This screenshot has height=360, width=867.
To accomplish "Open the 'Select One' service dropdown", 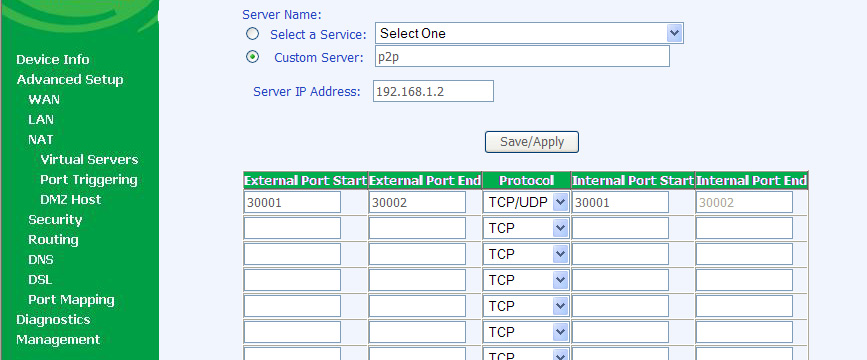I will point(529,33).
